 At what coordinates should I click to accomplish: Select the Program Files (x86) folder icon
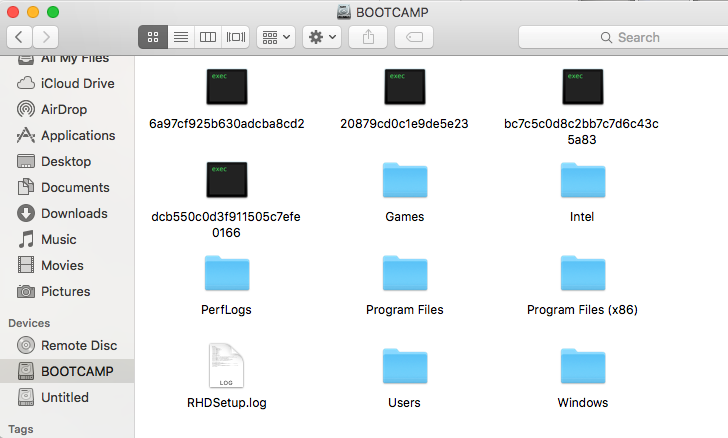click(x=583, y=273)
